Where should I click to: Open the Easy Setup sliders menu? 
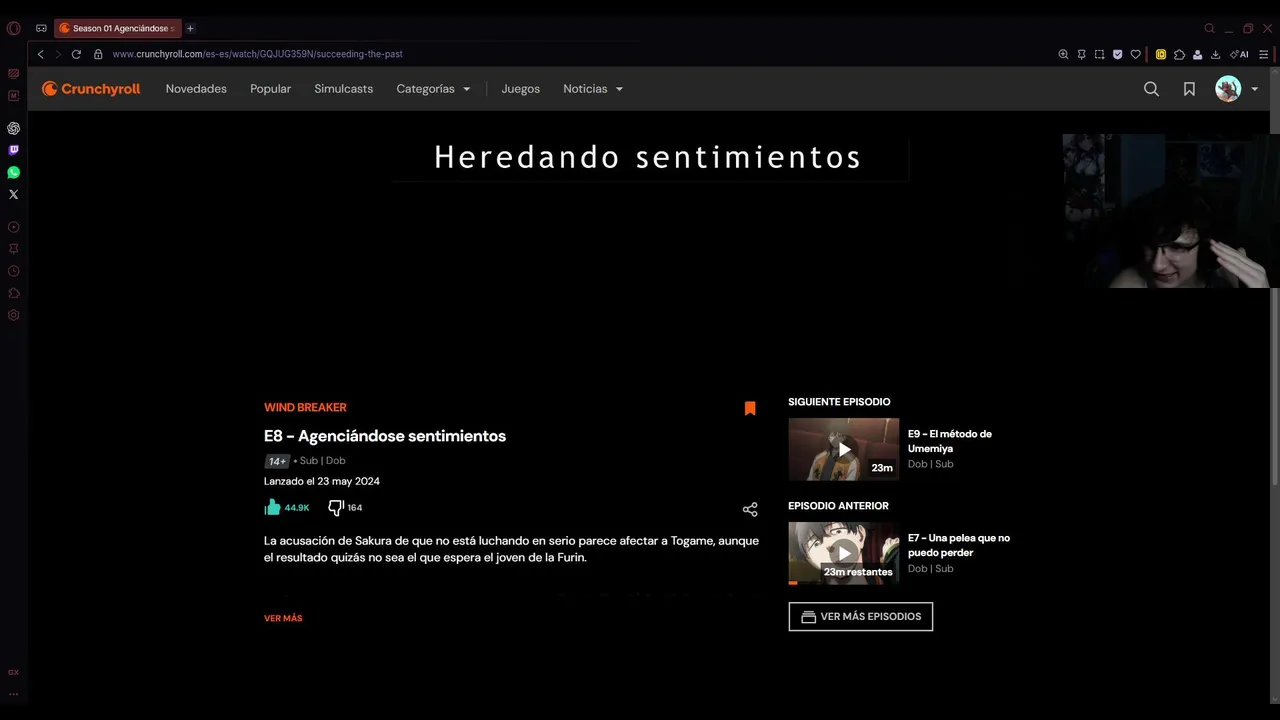point(1264,54)
